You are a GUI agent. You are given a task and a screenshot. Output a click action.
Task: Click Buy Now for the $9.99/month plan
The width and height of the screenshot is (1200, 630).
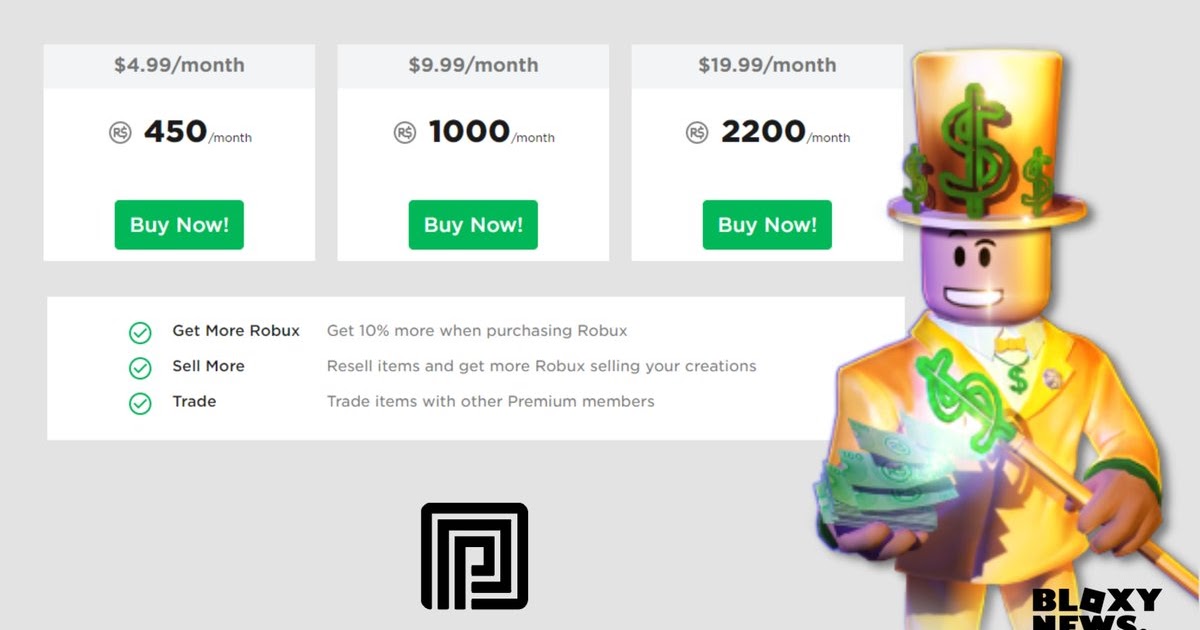point(473,225)
